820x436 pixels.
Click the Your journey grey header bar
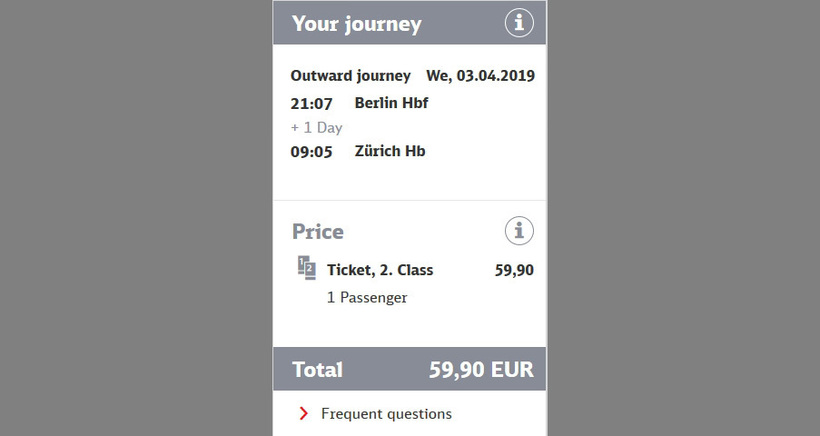409,23
